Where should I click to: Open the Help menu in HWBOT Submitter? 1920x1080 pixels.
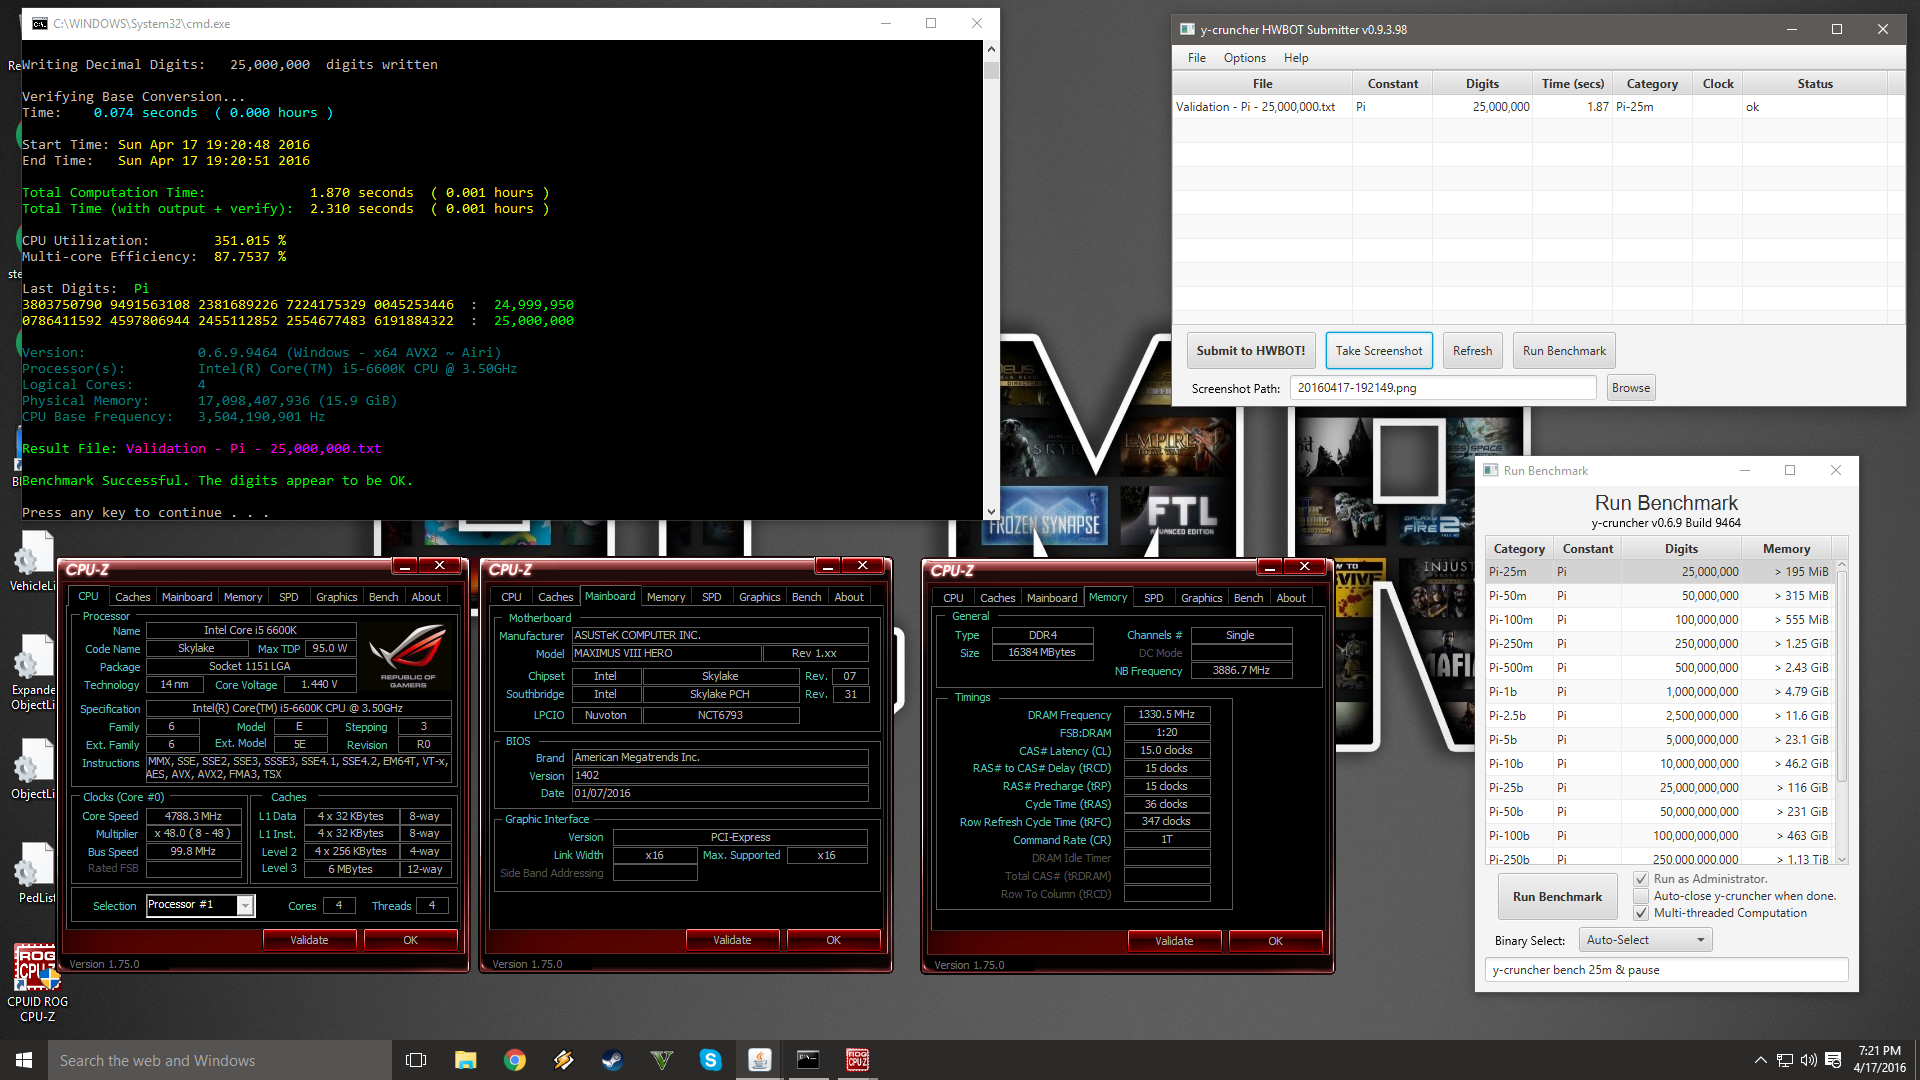tap(1296, 58)
